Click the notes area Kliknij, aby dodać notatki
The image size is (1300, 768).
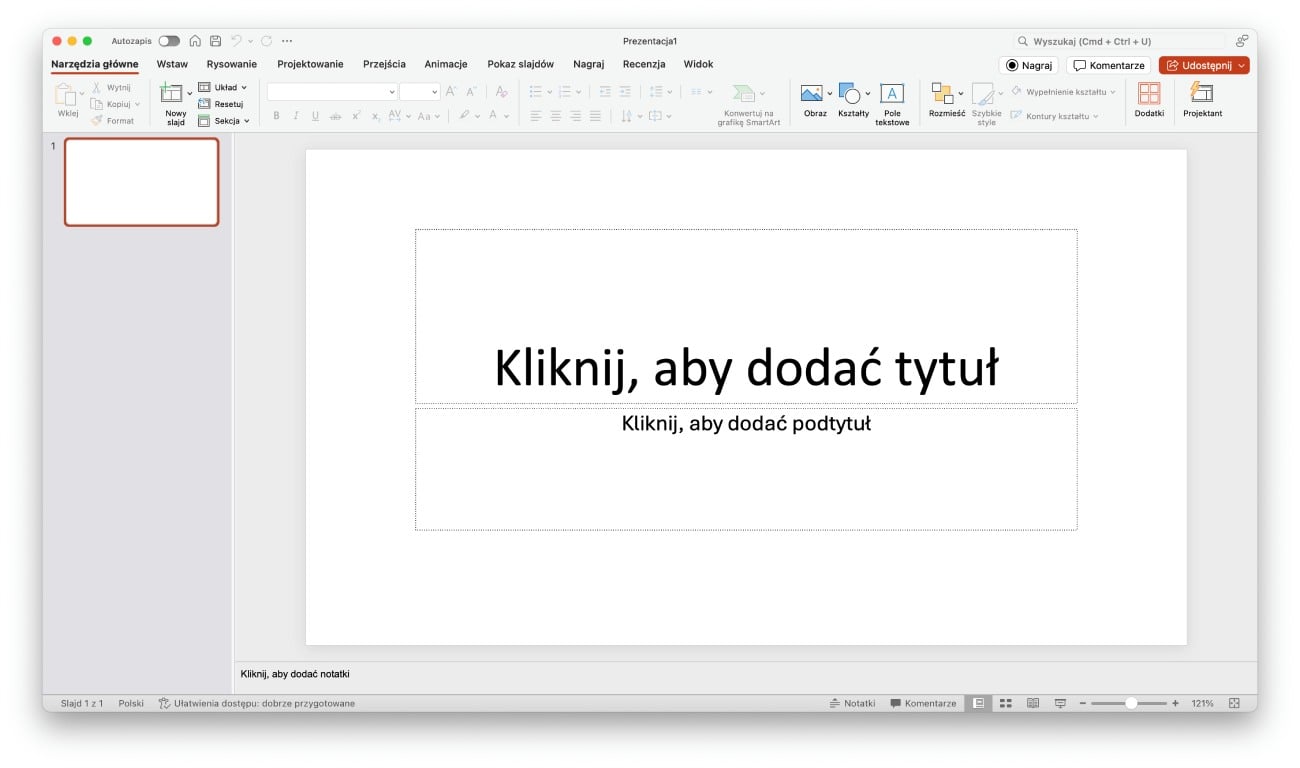pos(295,674)
